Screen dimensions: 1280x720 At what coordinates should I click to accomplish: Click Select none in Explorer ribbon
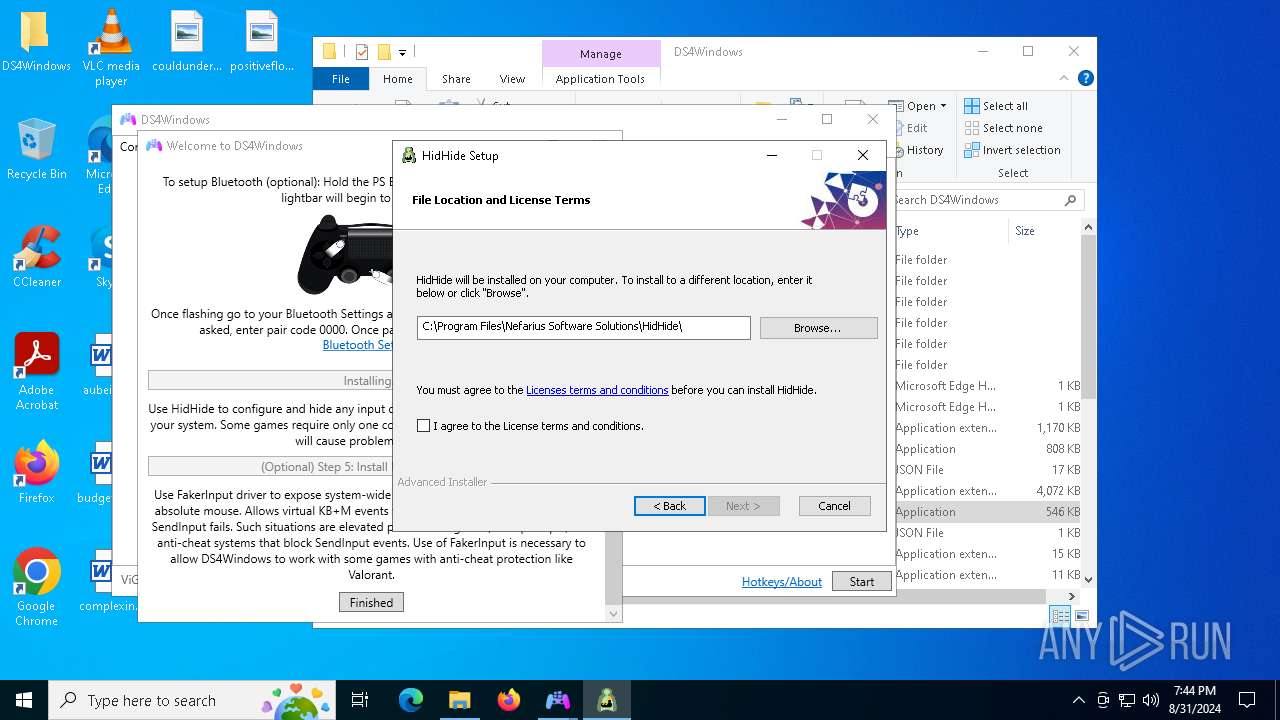pos(1003,128)
